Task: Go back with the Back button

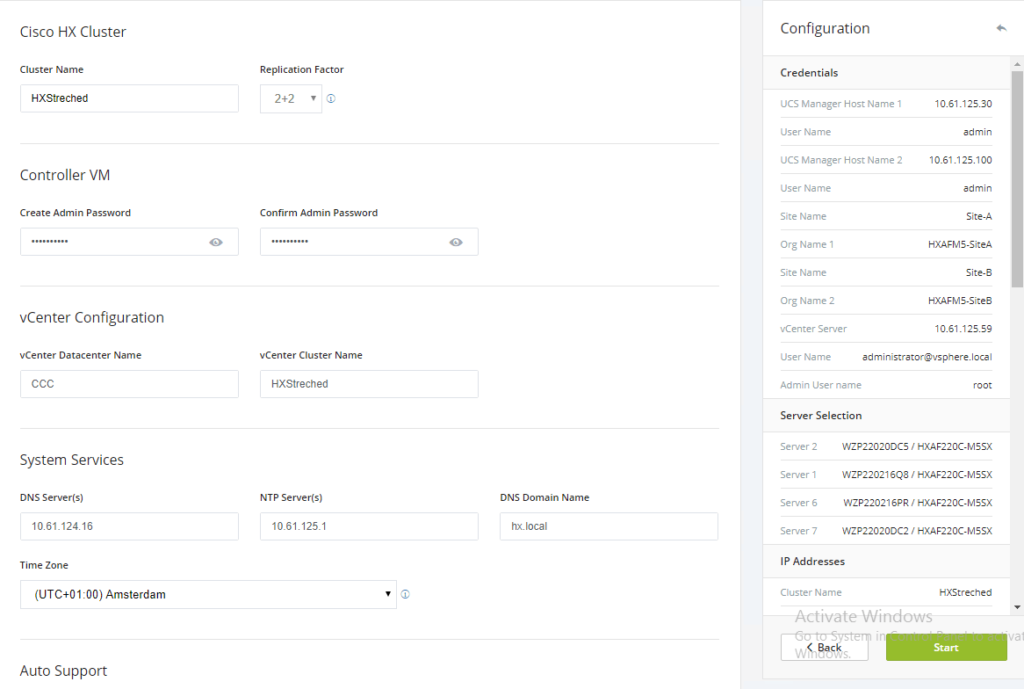Action: point(824,647)
